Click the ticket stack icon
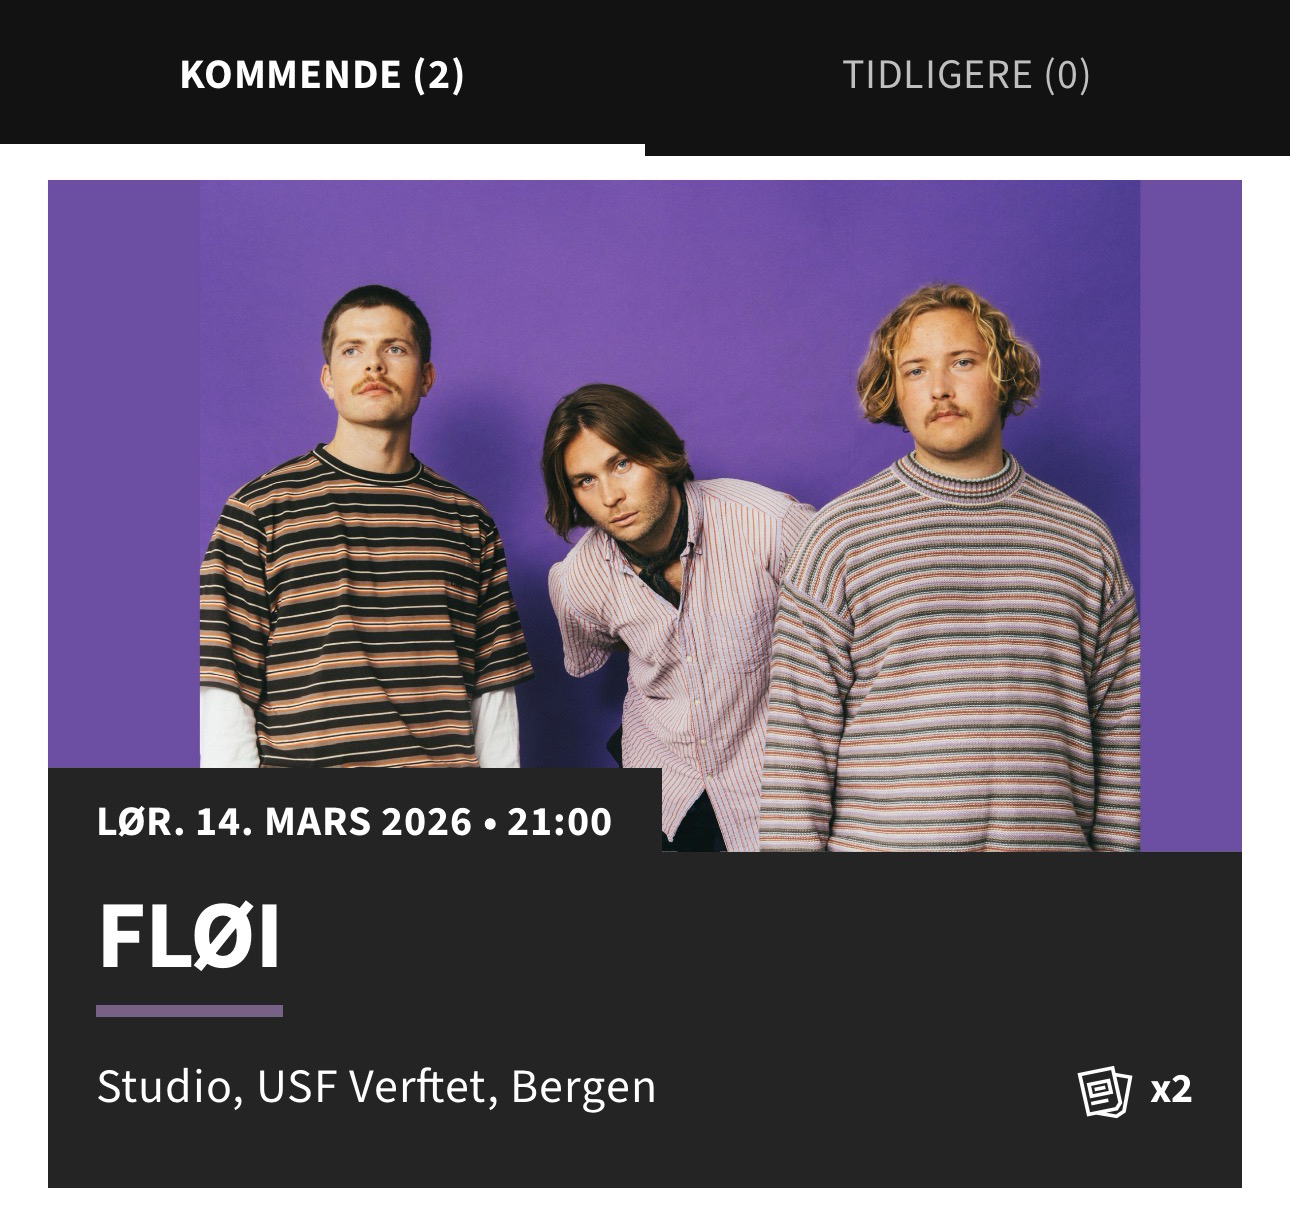1290x1224 pixels. (x=1104, y=1091)
